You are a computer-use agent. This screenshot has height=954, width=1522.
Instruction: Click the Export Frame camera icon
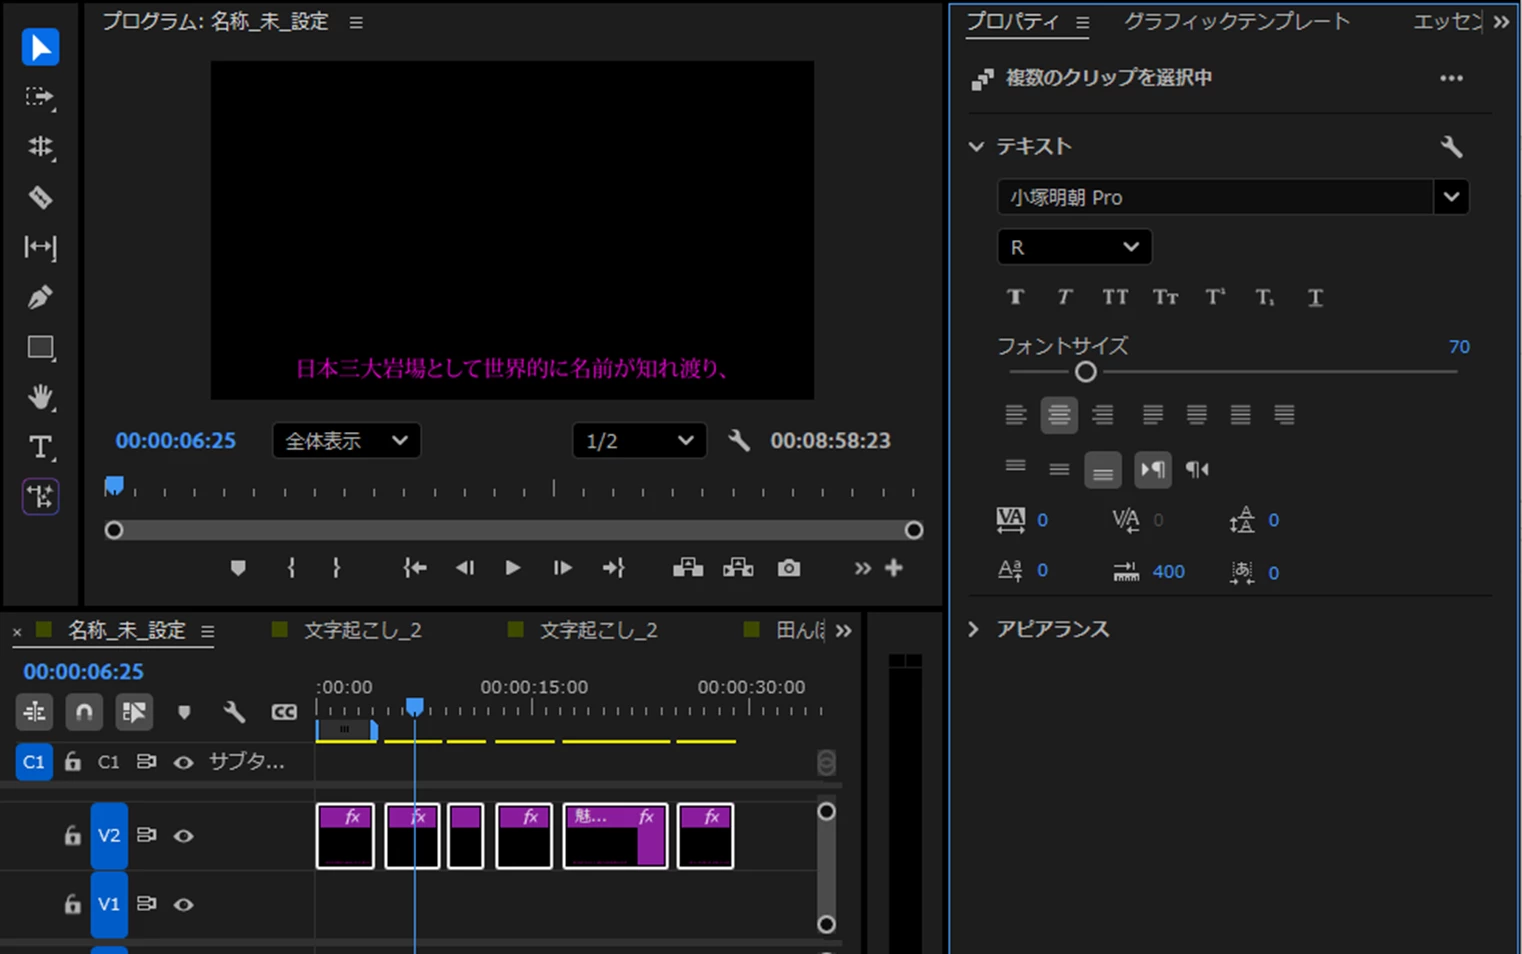[789, 568]
